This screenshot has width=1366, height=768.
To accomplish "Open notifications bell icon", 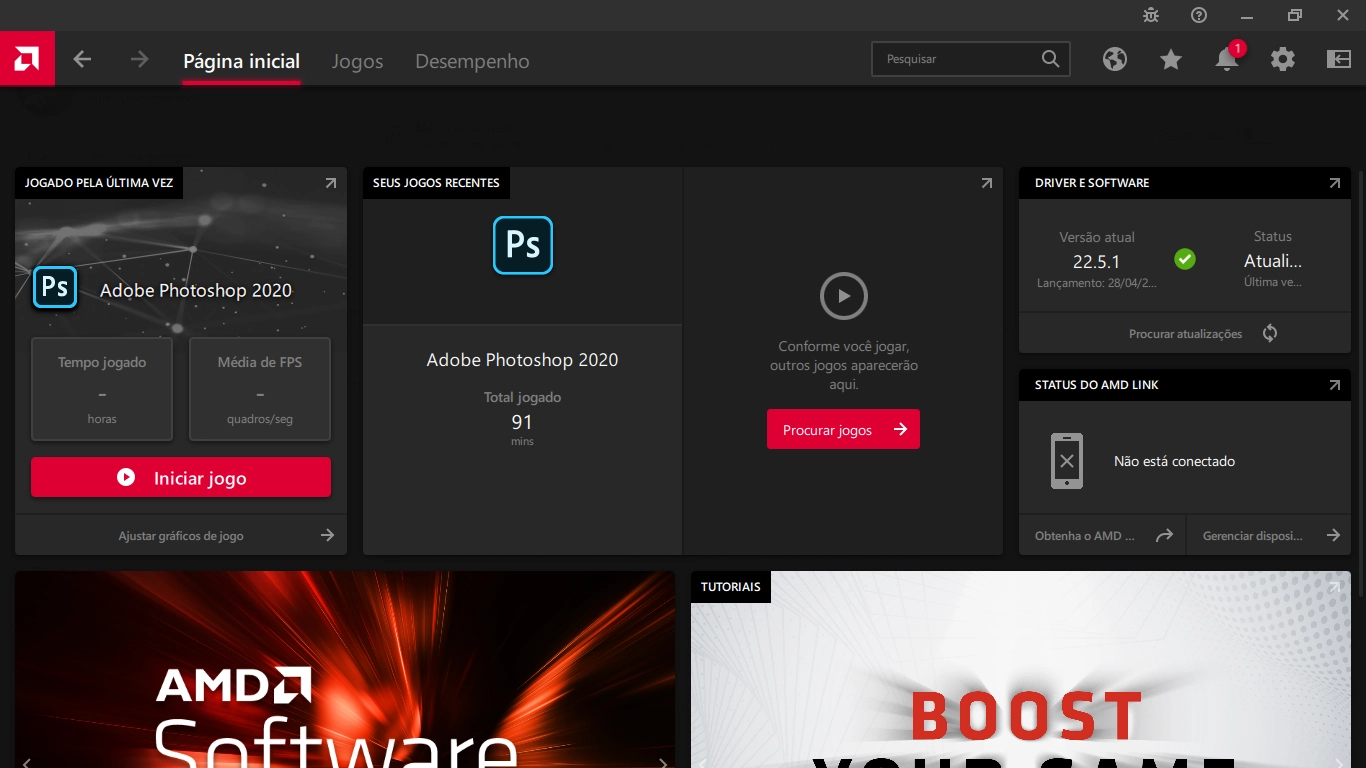I will pyautogui.click(x=1227, y=59).
